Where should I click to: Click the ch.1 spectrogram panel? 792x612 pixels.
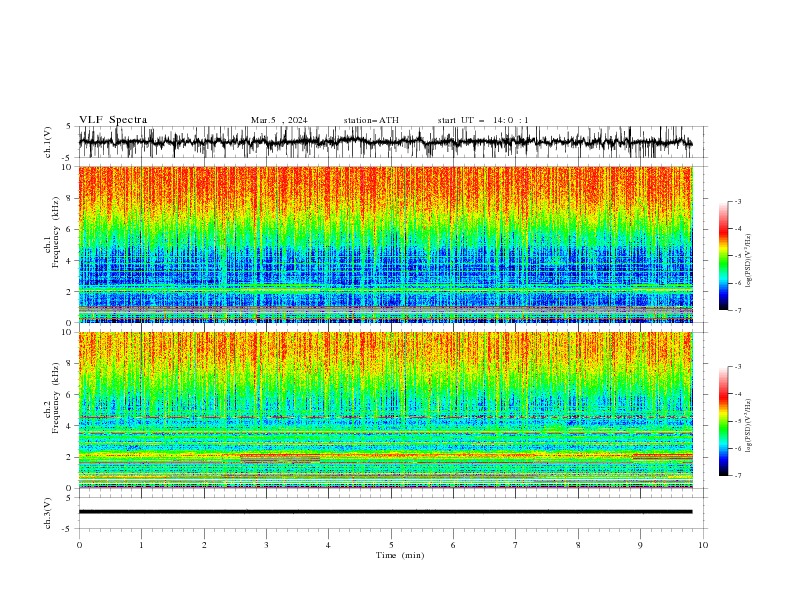point(385,244)
